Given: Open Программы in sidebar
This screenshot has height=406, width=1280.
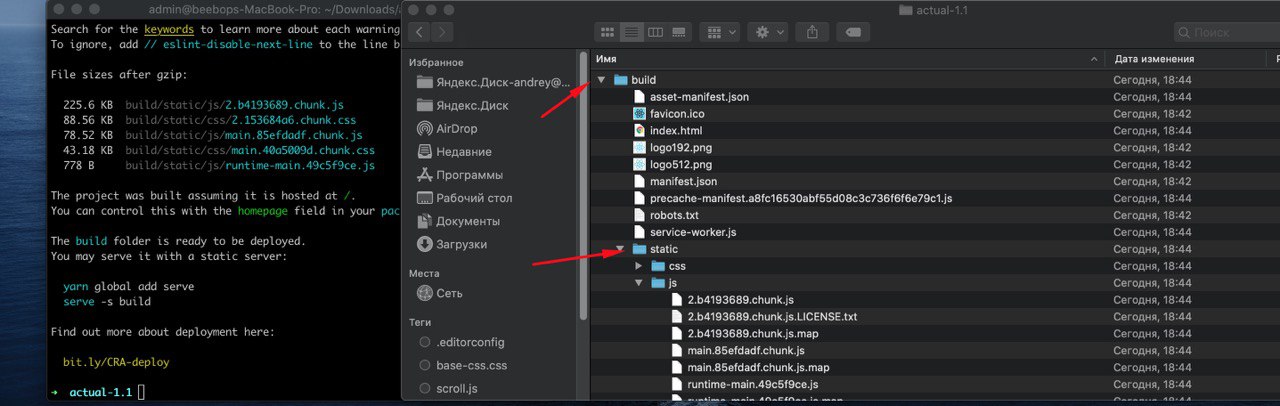Looking at the screenshot, I should pyautogui.click(x=459, y=175).
